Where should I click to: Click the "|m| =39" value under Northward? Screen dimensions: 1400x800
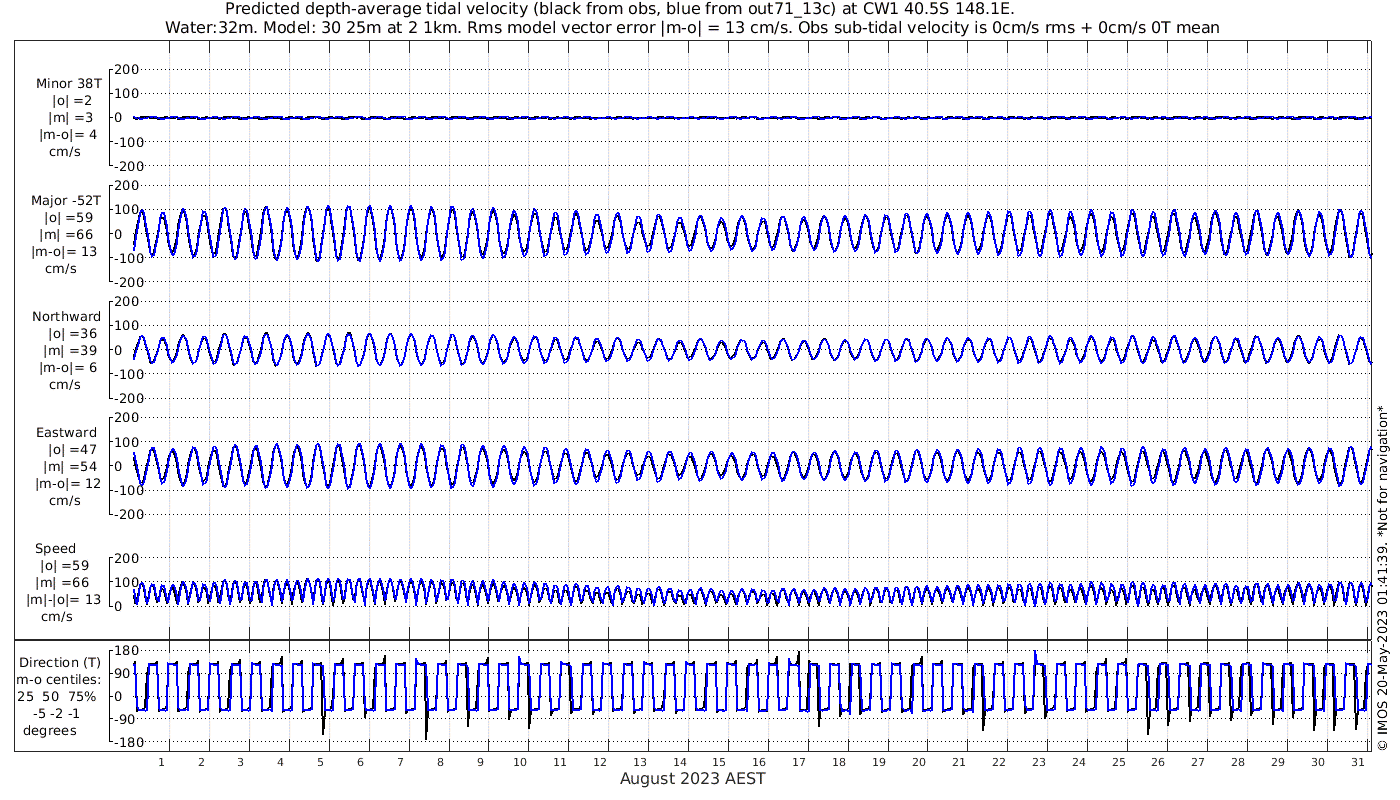click(68, 351)
